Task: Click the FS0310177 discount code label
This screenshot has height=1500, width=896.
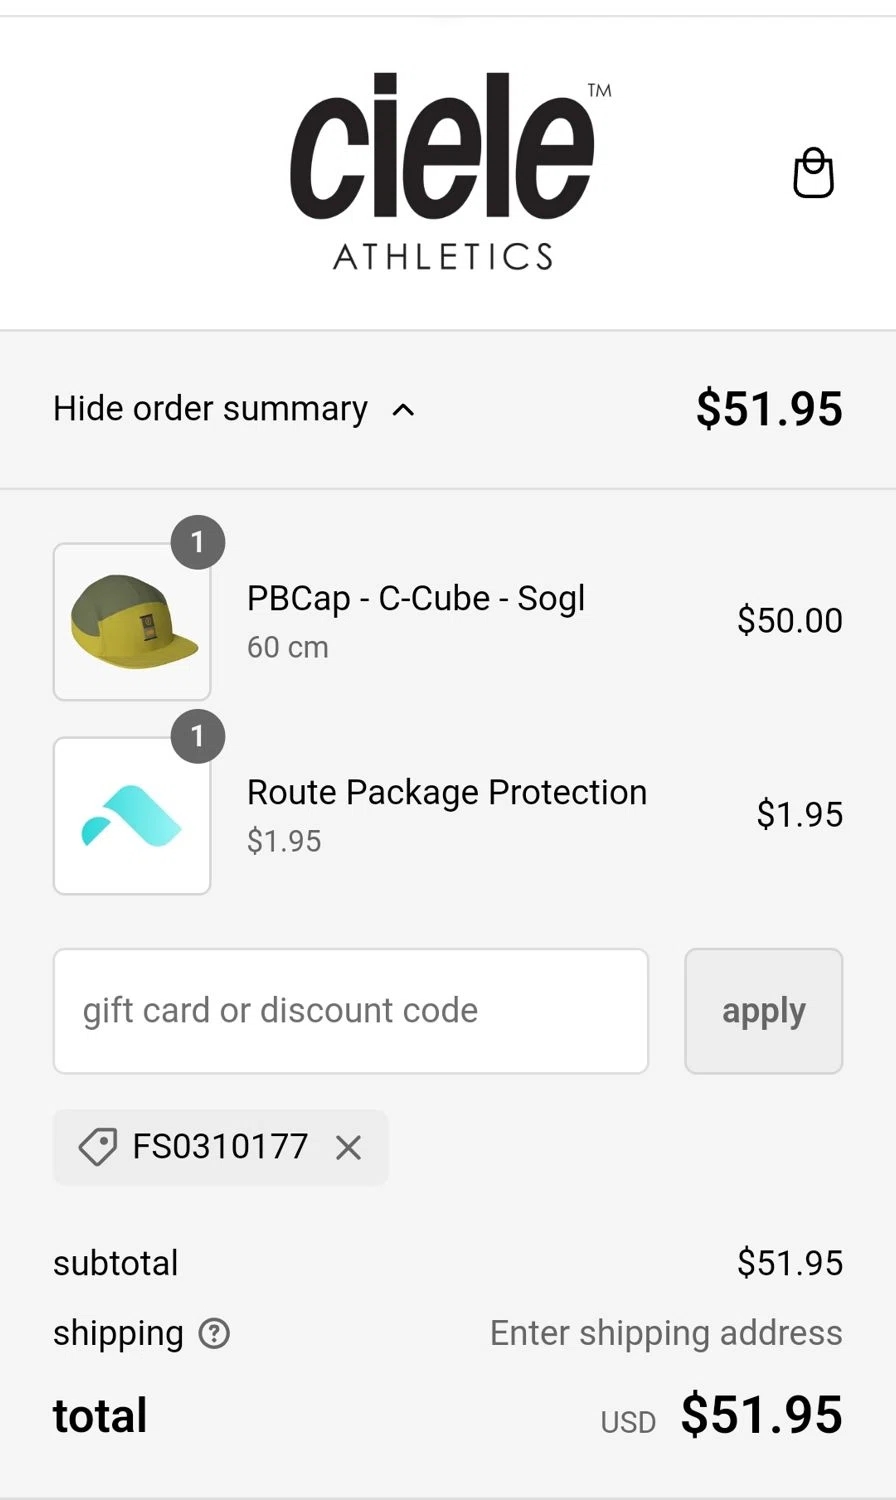Action: pos(220,1146)
